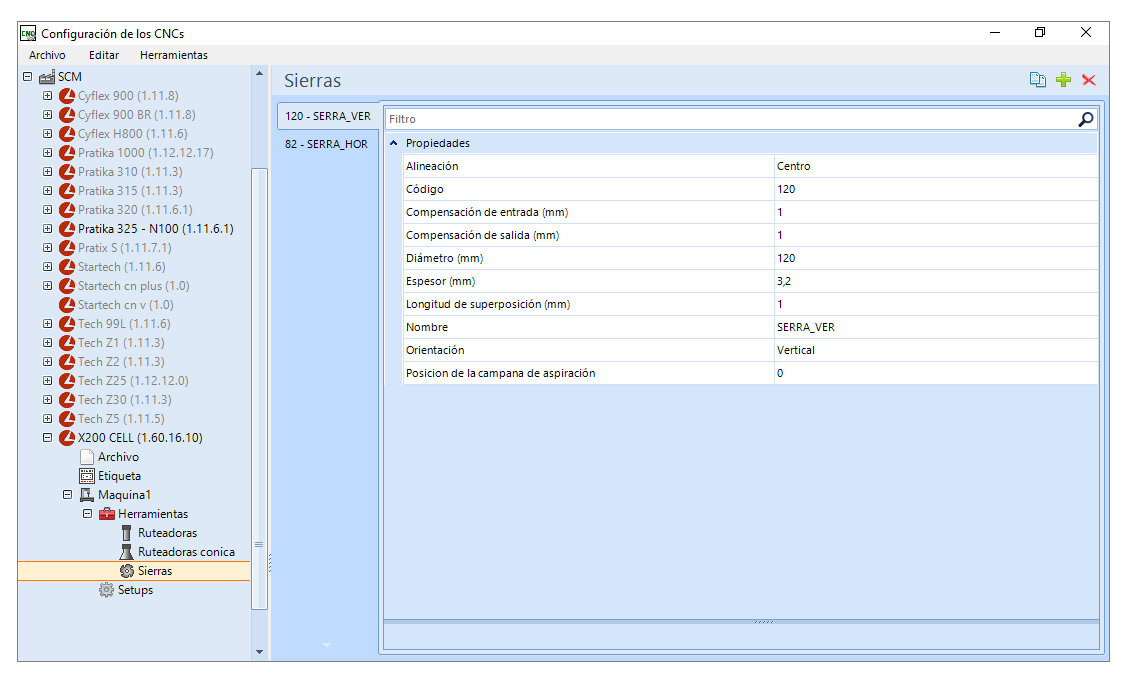Click the Código value cell
Image resolution: width=1147 pixels, height=689 pixels.
(x=936, y=189)
